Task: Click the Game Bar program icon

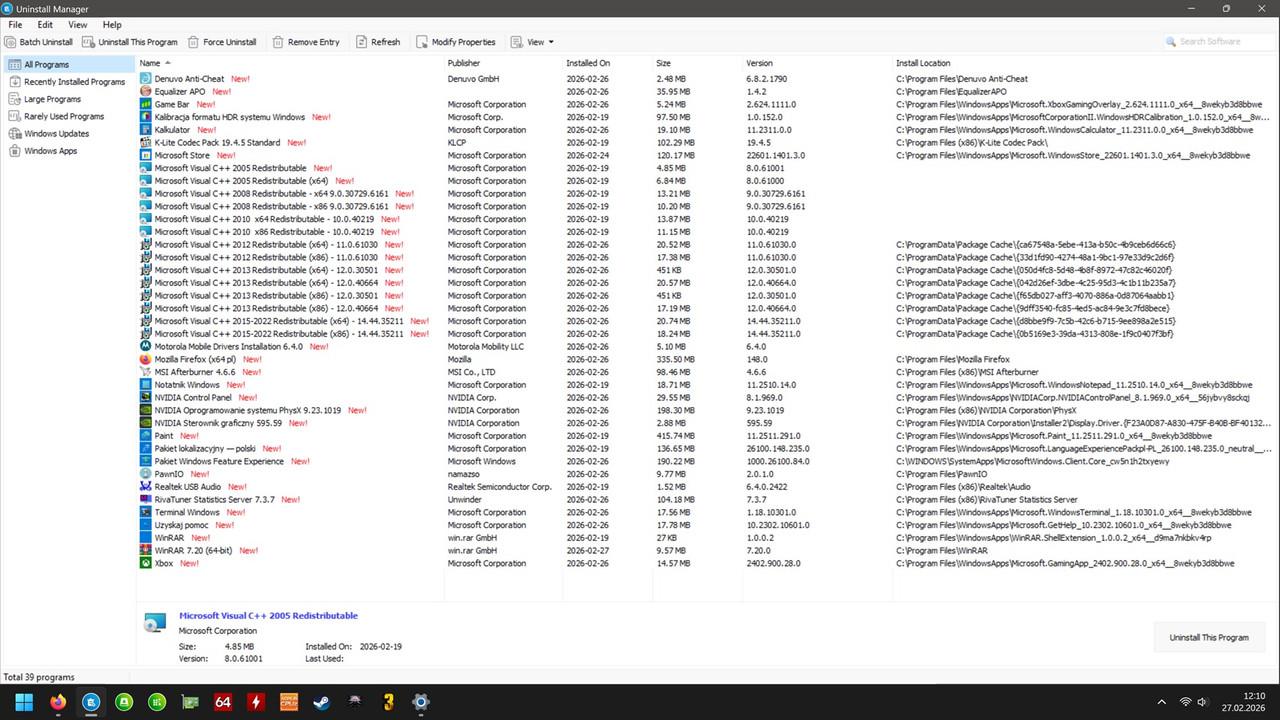Action: [x=145, y=104]
